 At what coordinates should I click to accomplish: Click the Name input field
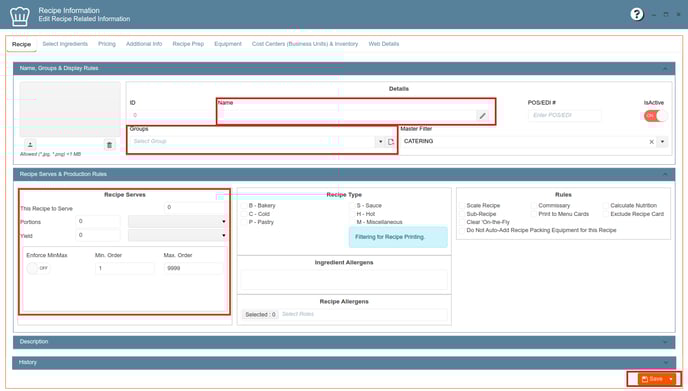(x=348, y=115)
